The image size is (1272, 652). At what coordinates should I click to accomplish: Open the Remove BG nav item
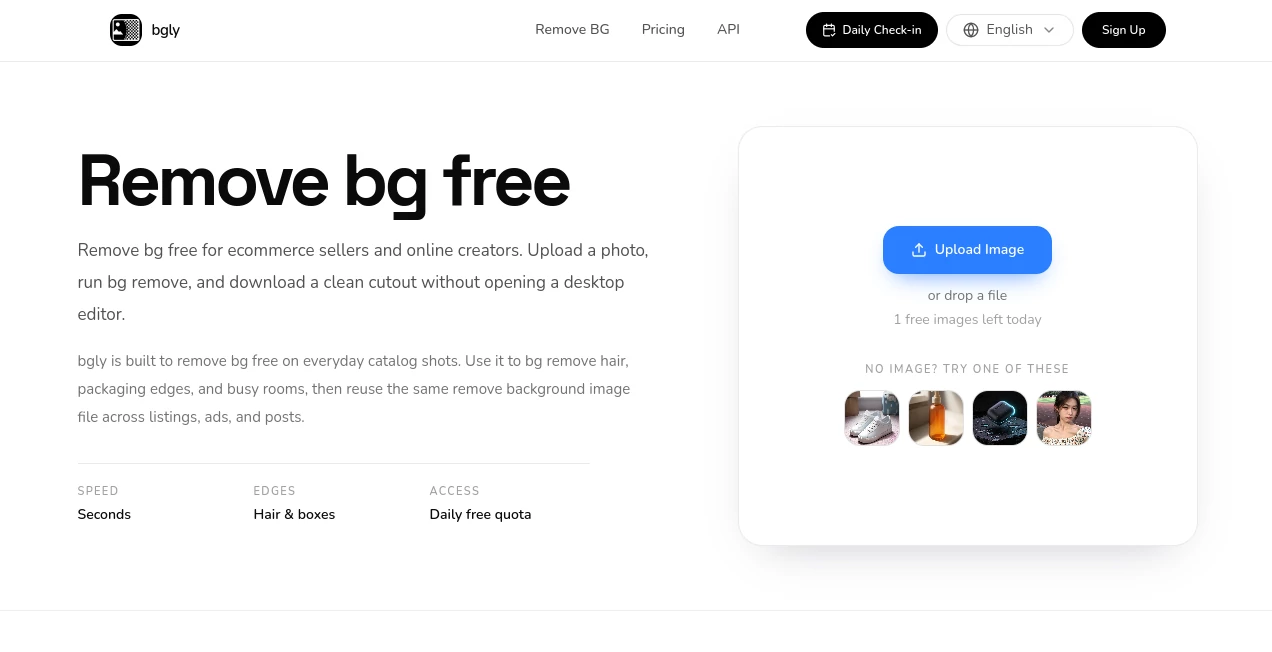pos(572,30)
